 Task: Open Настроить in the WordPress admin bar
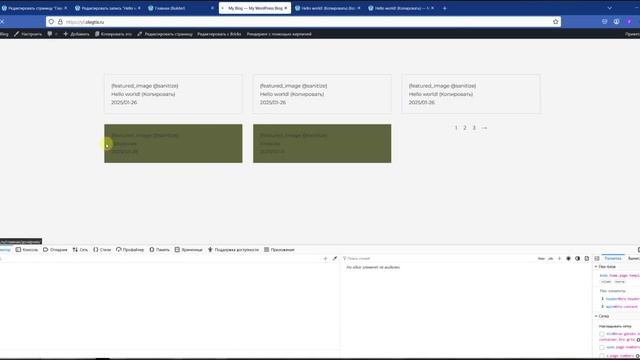click(28, 34)
